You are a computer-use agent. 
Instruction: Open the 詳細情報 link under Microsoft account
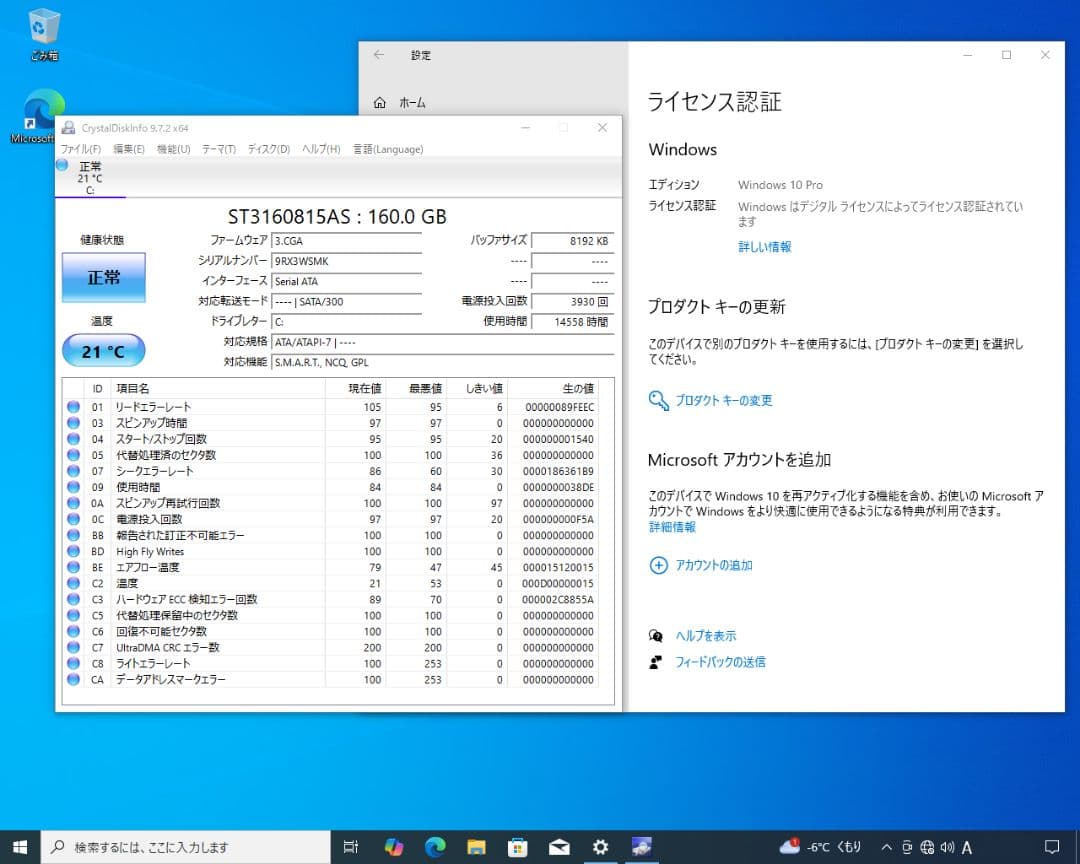tap(672, 527)
